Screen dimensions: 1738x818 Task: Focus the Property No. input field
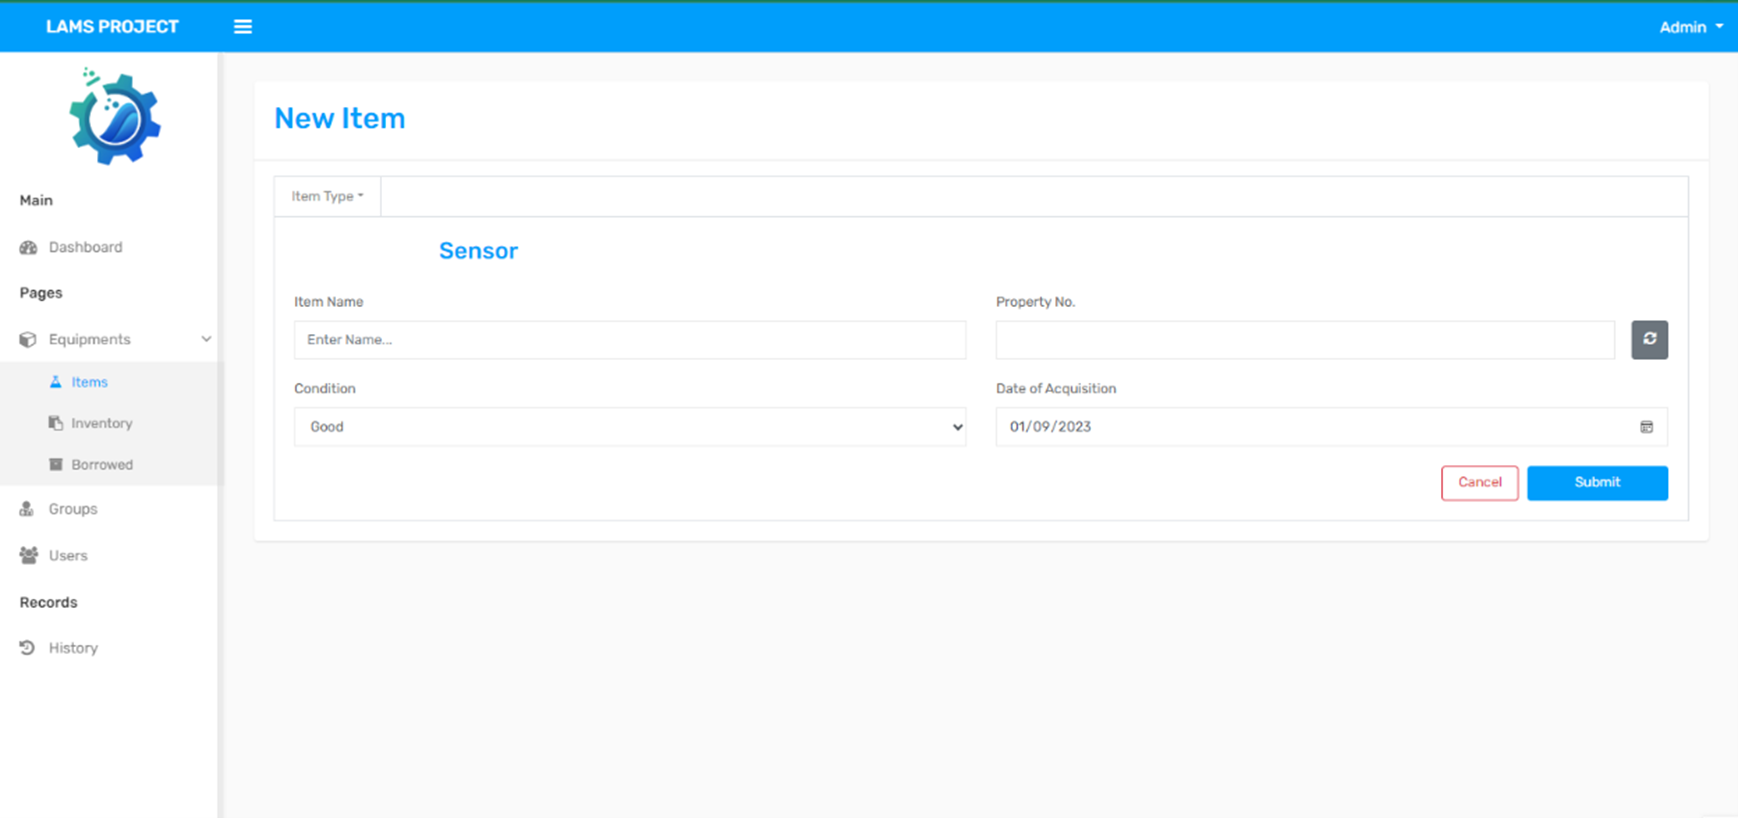(1305, 340)
